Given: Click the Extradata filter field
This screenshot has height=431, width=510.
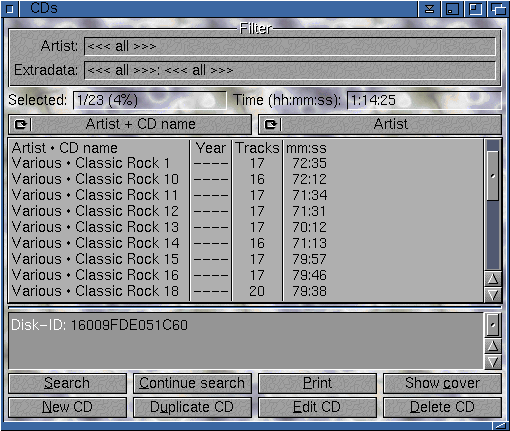Looking at the screenshot, I should 290,70.
